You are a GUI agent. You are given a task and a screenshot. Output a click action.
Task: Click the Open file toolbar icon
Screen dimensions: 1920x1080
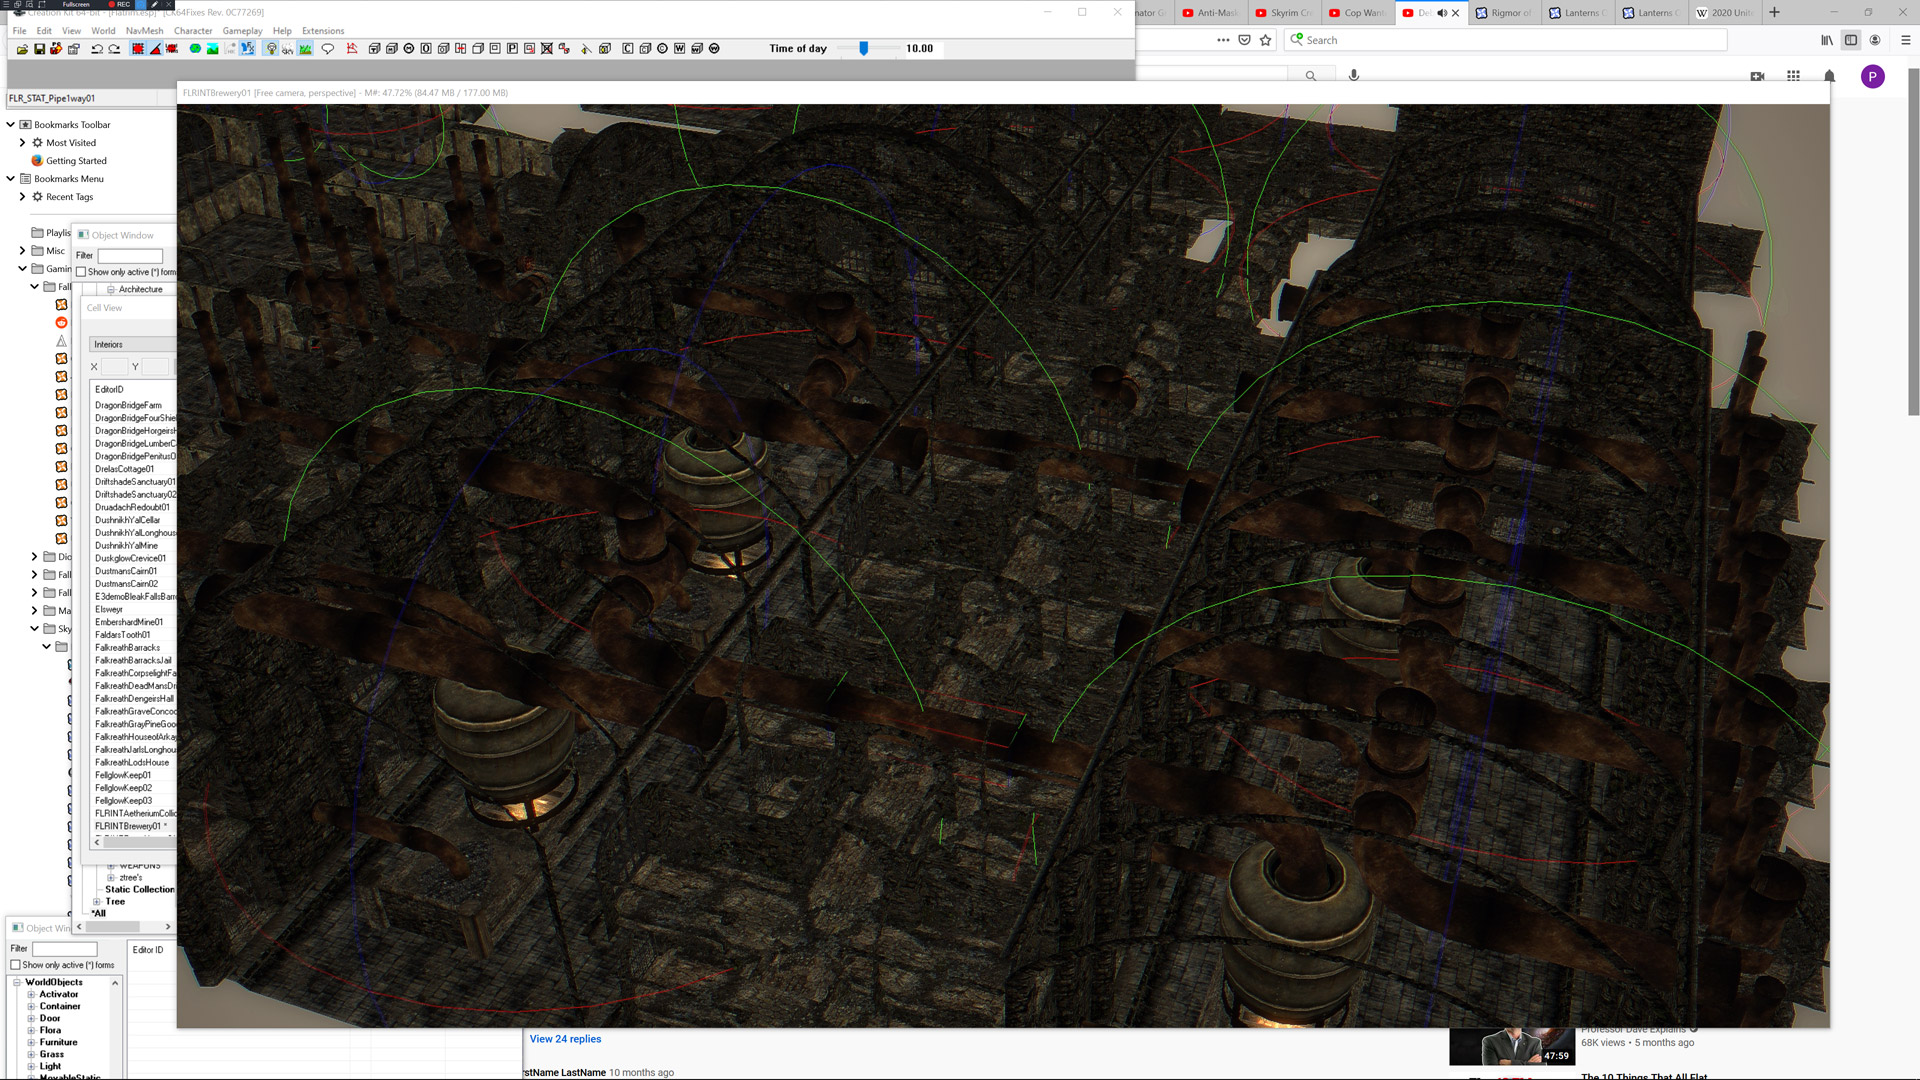pos(22,49)
